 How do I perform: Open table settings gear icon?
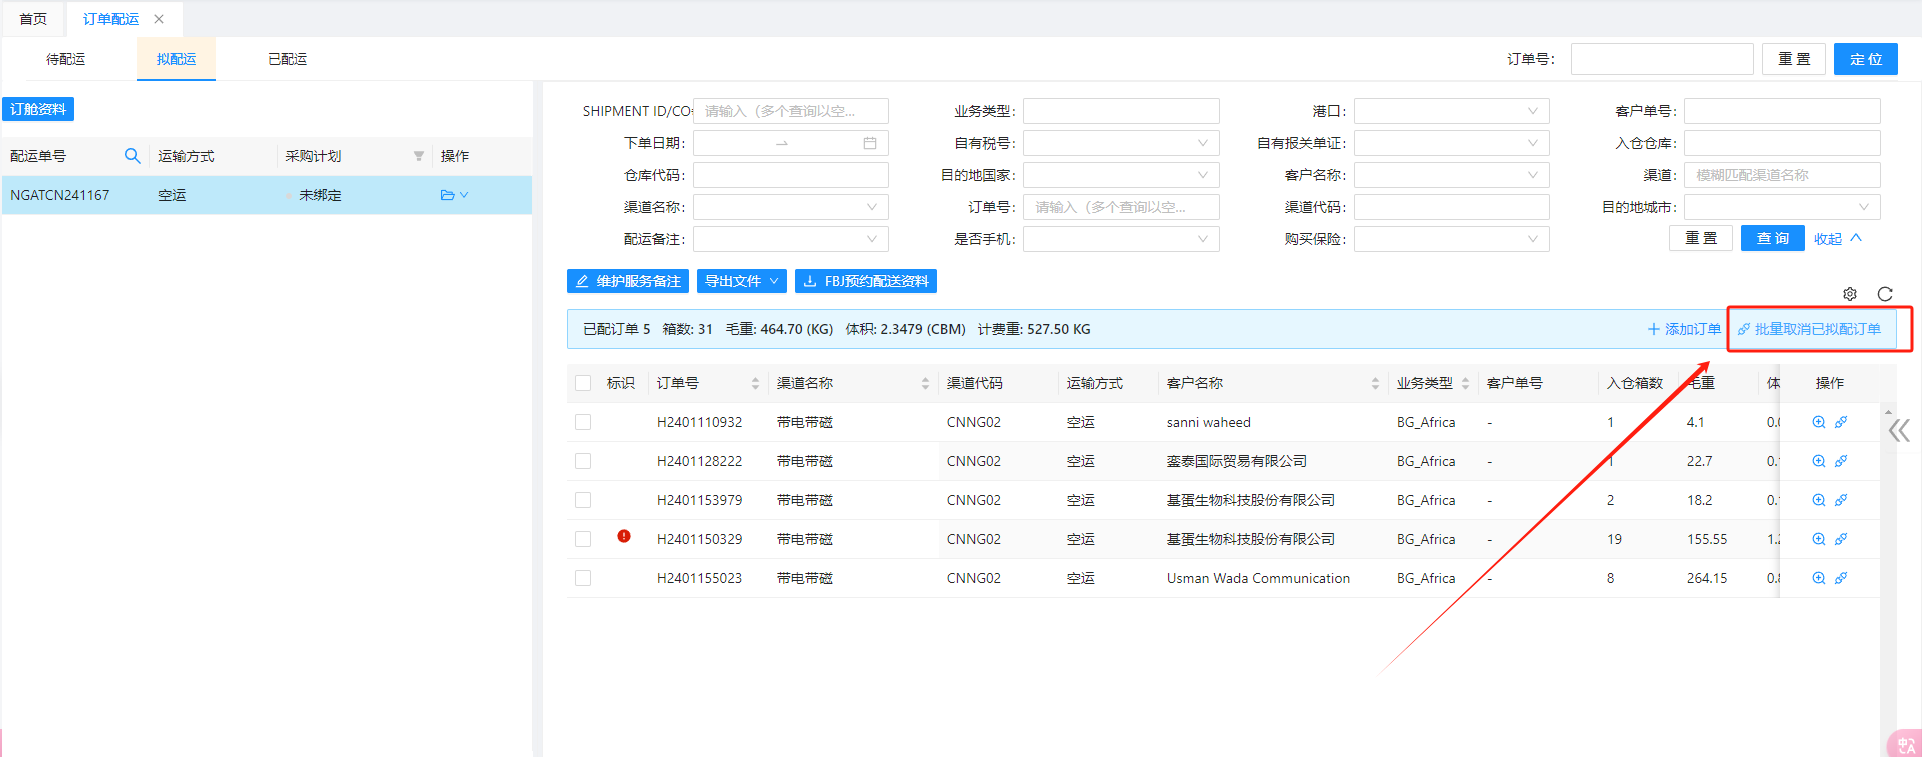click(x=1850, y=294)
